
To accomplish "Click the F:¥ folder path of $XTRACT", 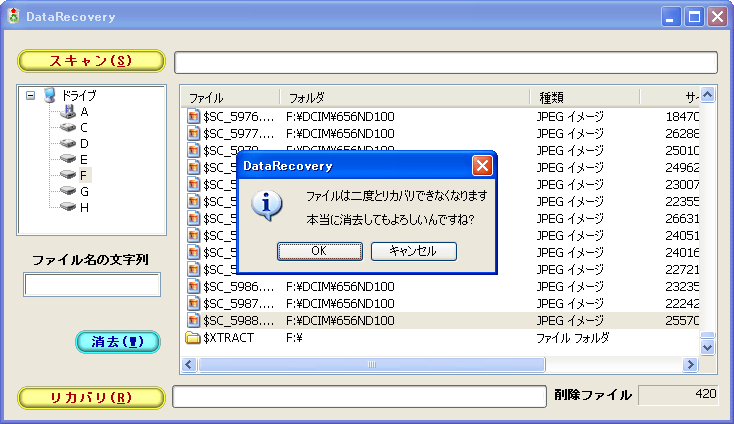I will point(294,337).
